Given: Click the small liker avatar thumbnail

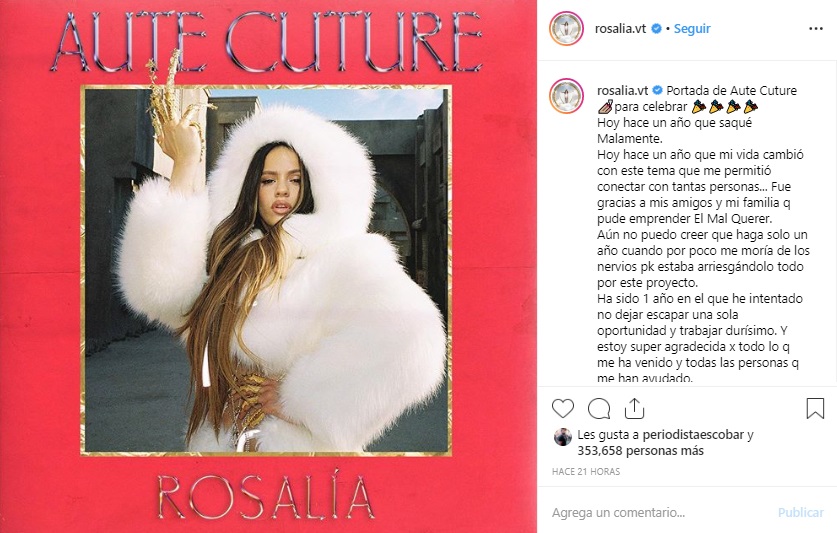Looking at the screenshot, I should click(563, 437).
